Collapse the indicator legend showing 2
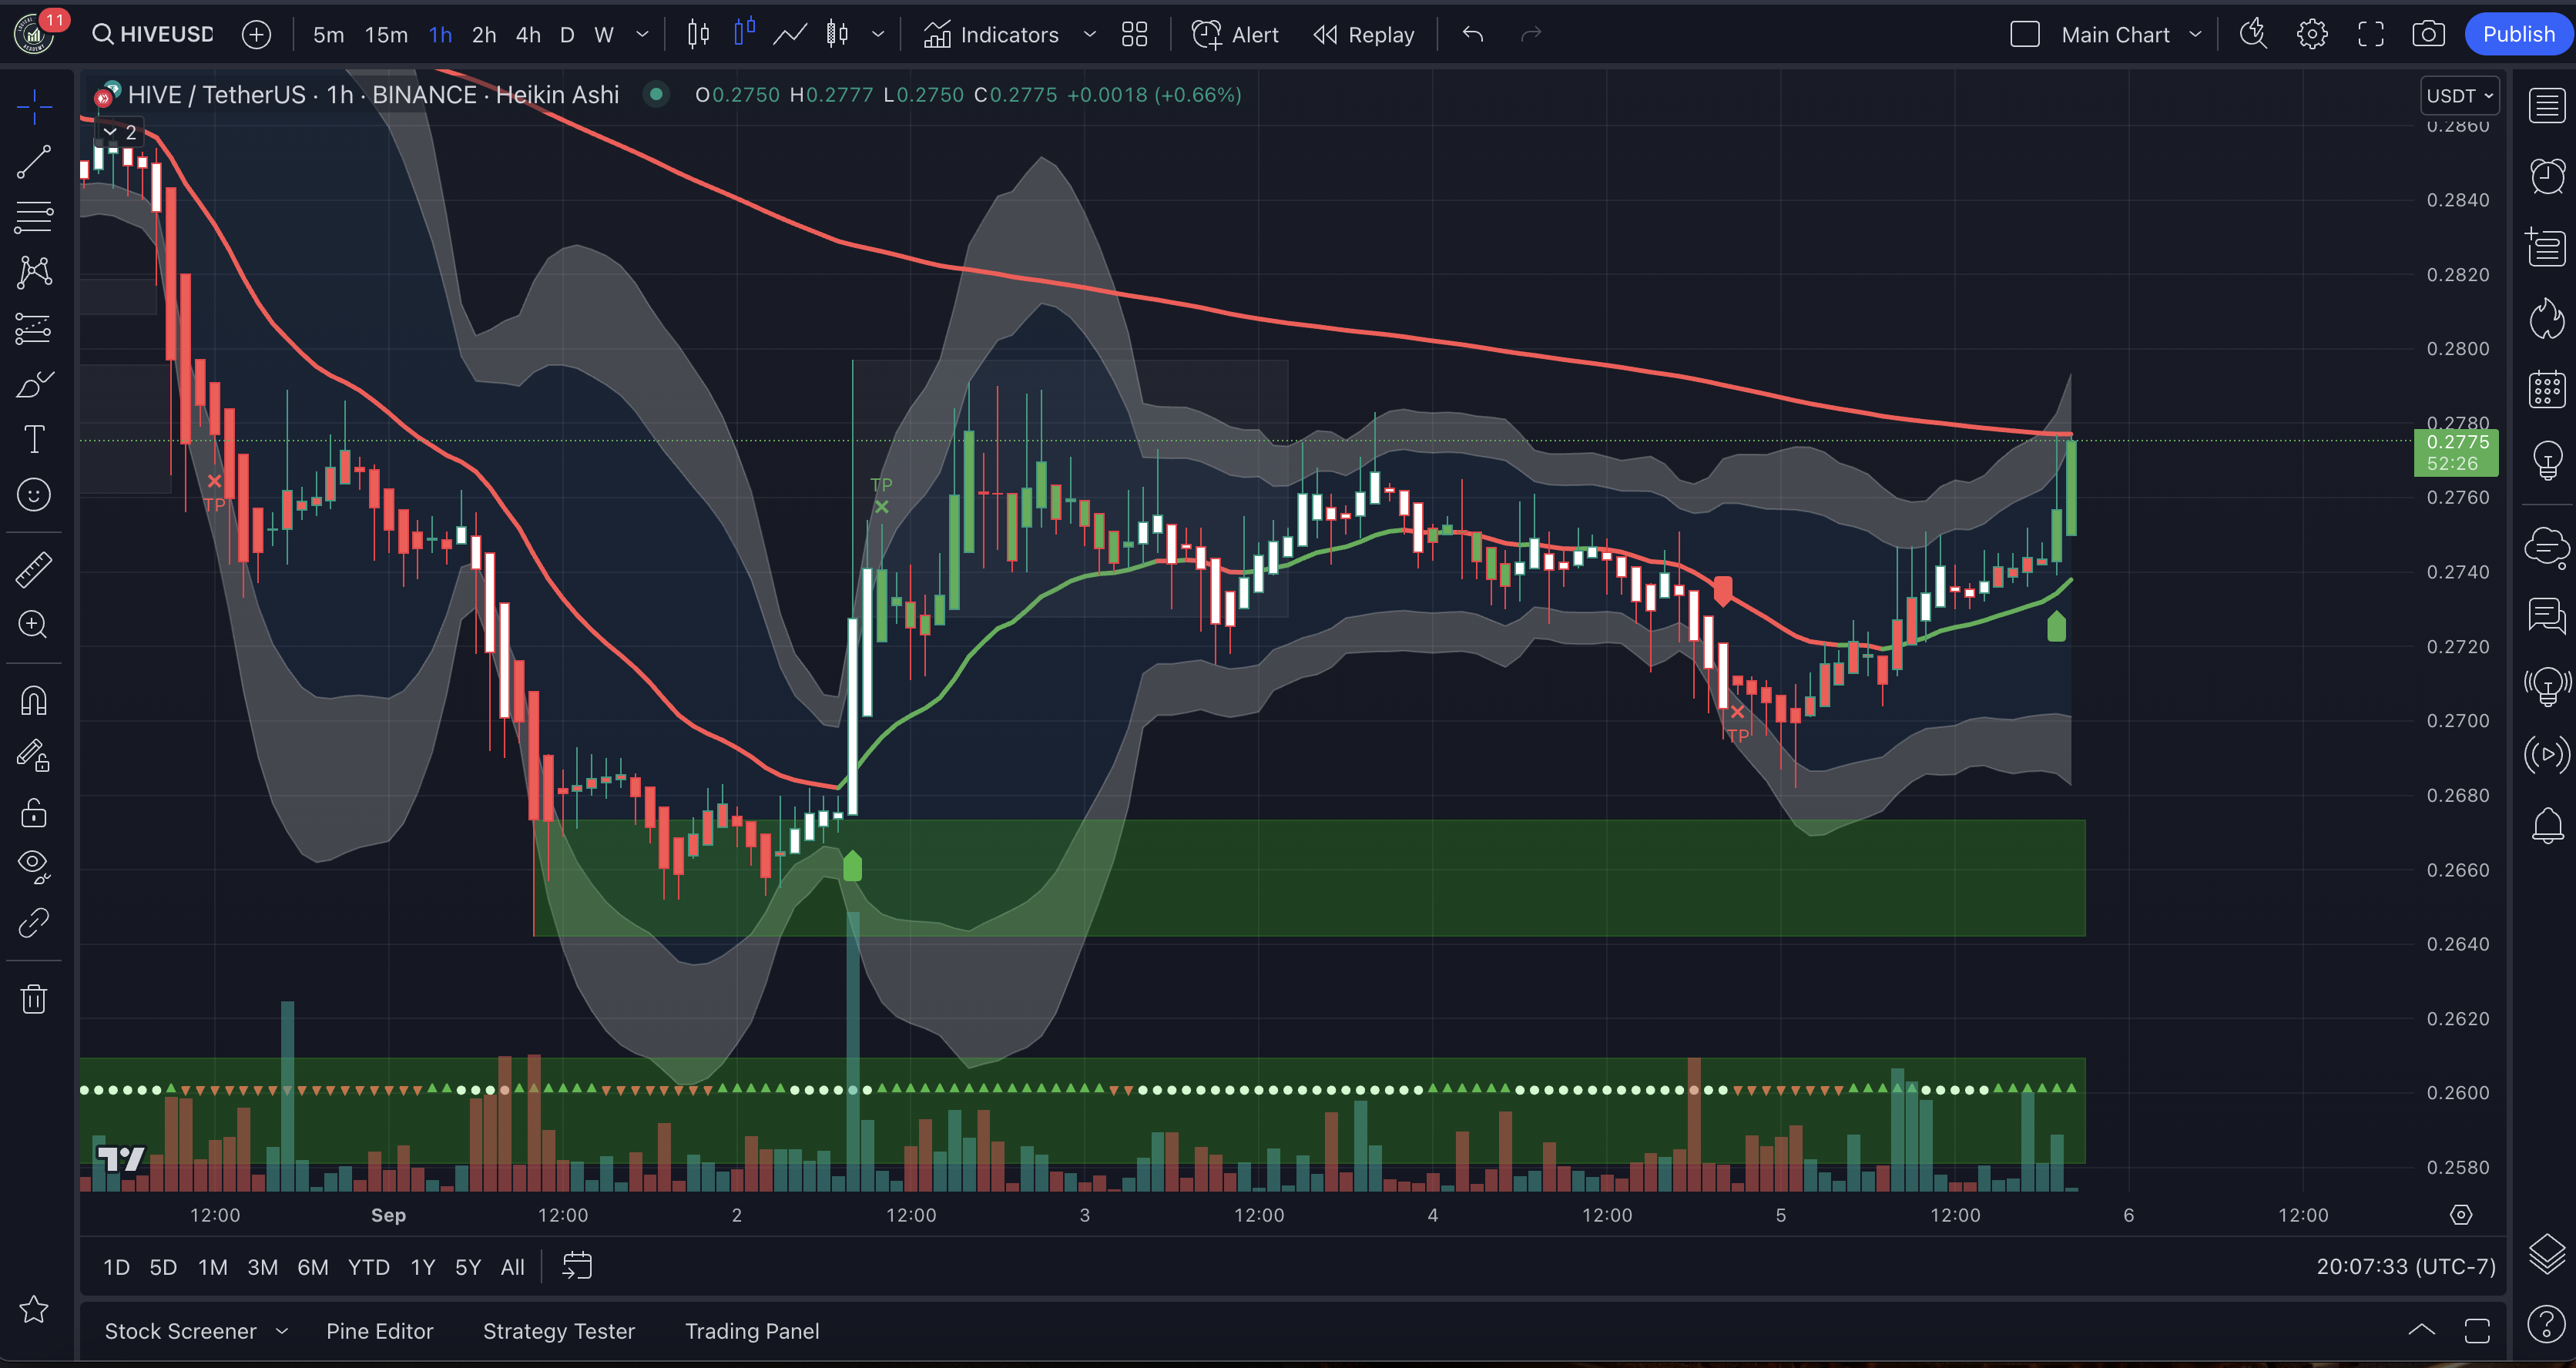The width and height of the screenshot is (2576, 1368). click(x=120, y=132)
